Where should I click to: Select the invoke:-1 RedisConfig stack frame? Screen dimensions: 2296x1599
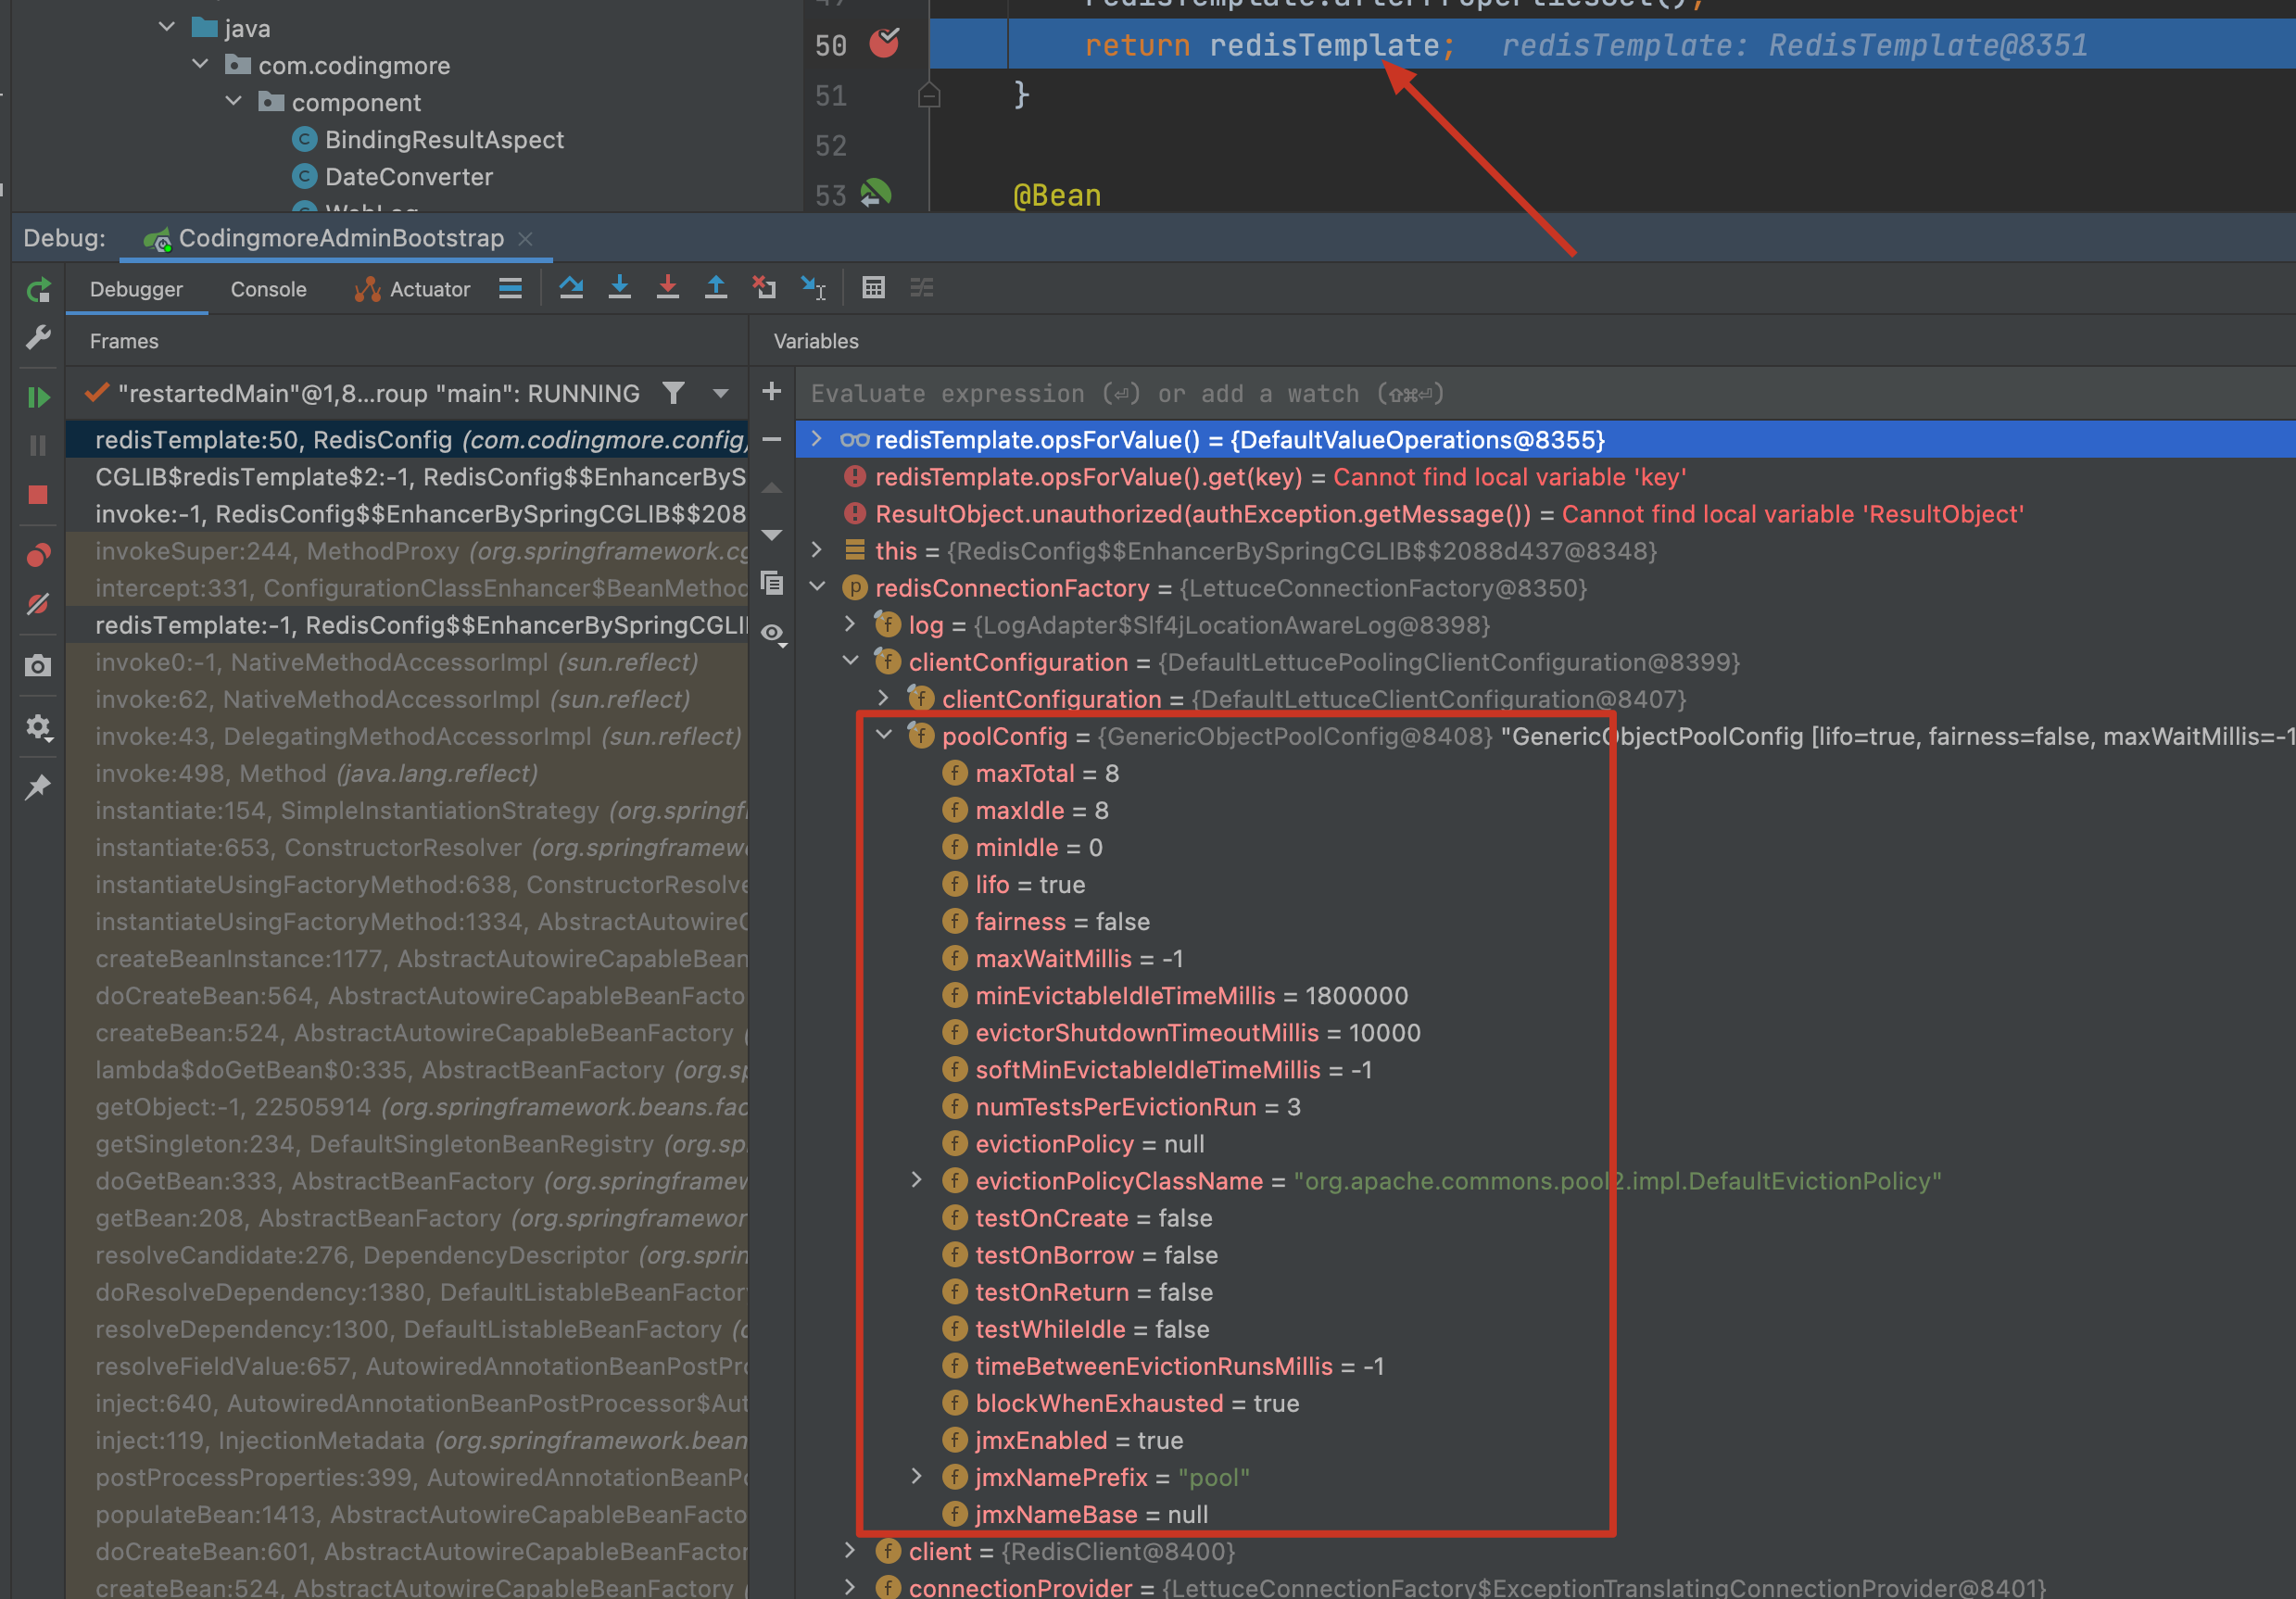(420, 514)
